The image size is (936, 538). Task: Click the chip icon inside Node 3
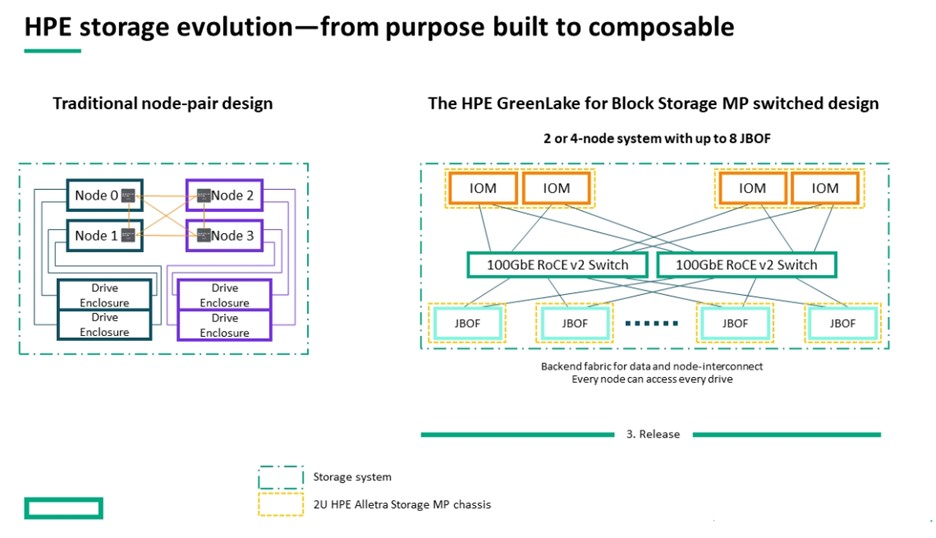[204, 235]
